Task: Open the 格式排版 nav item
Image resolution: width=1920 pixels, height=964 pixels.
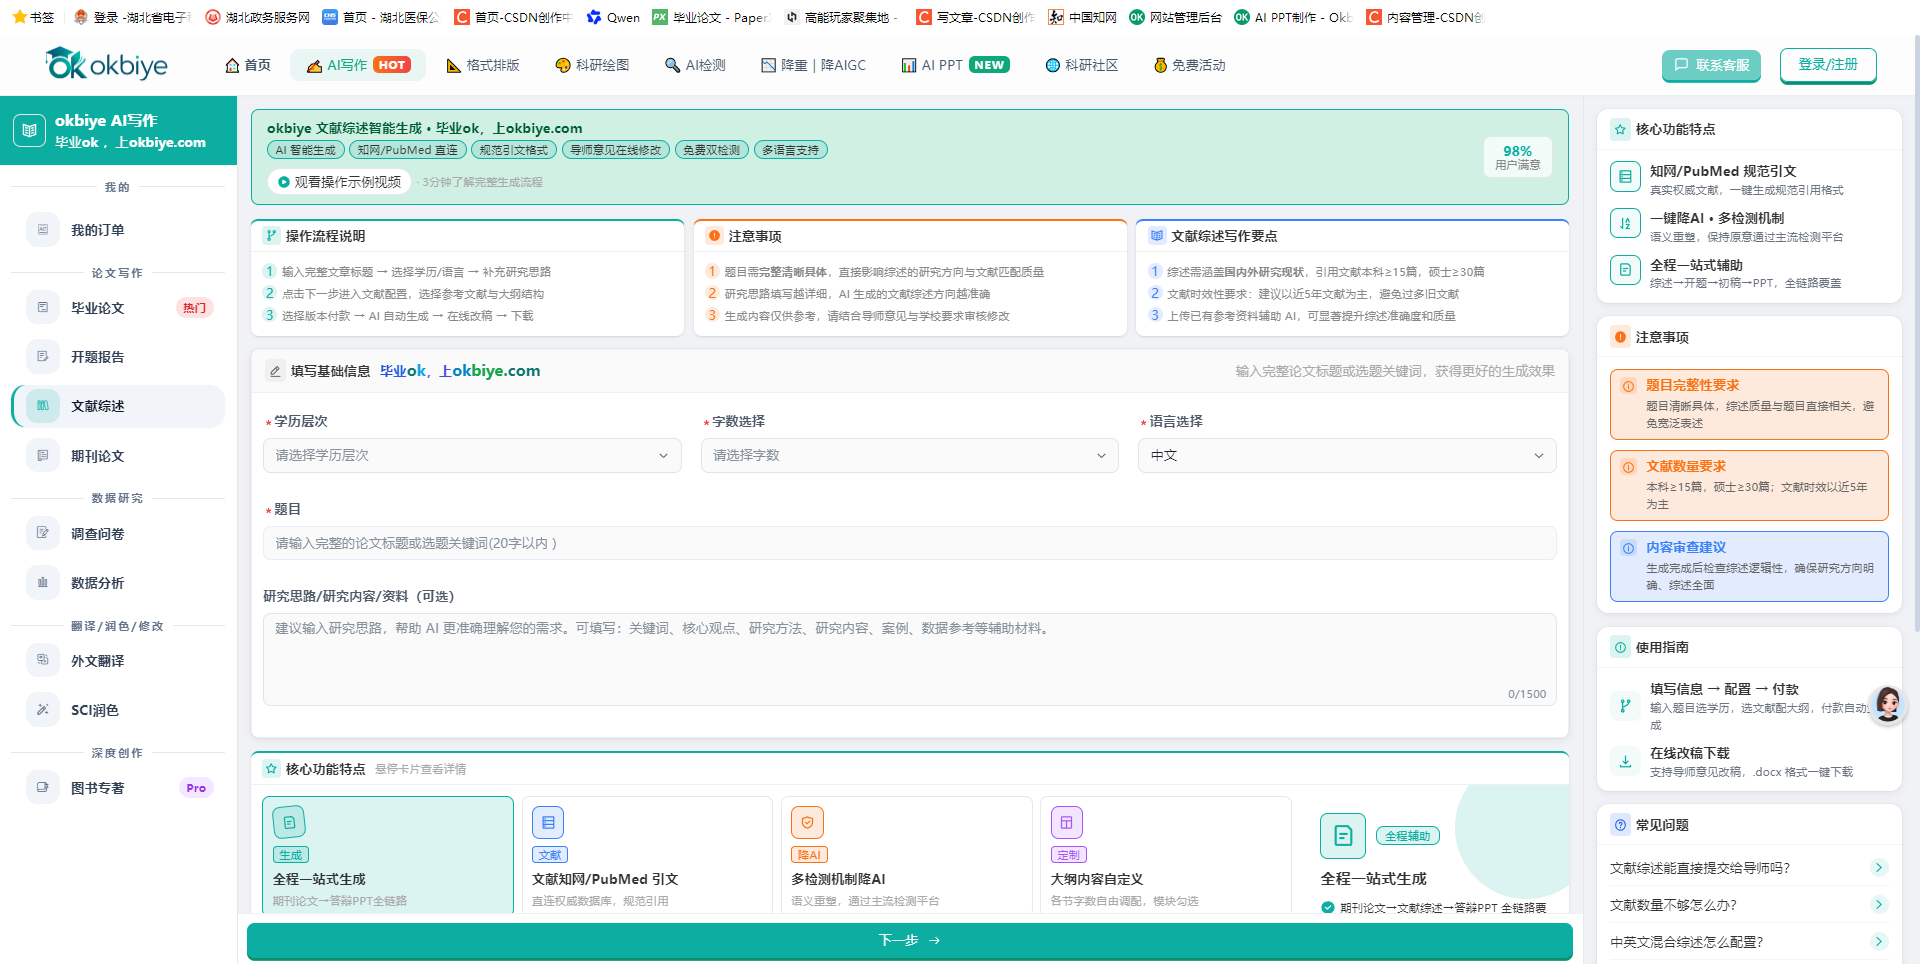Action: (x=483, y=65)
